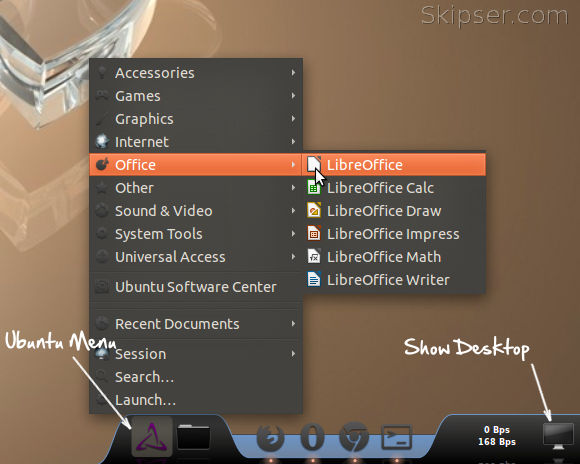Viewport: 580px width, 464px height.
Task: Open the Sound & Video menu entry
Action: [x=196, y=211]
